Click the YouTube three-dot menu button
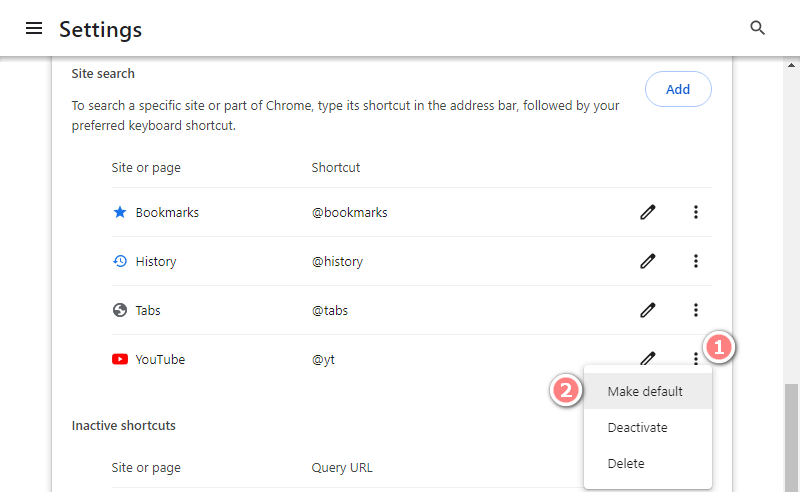This screenshot has height=492, width=800. pyautogui.click(x=695, y=358)
